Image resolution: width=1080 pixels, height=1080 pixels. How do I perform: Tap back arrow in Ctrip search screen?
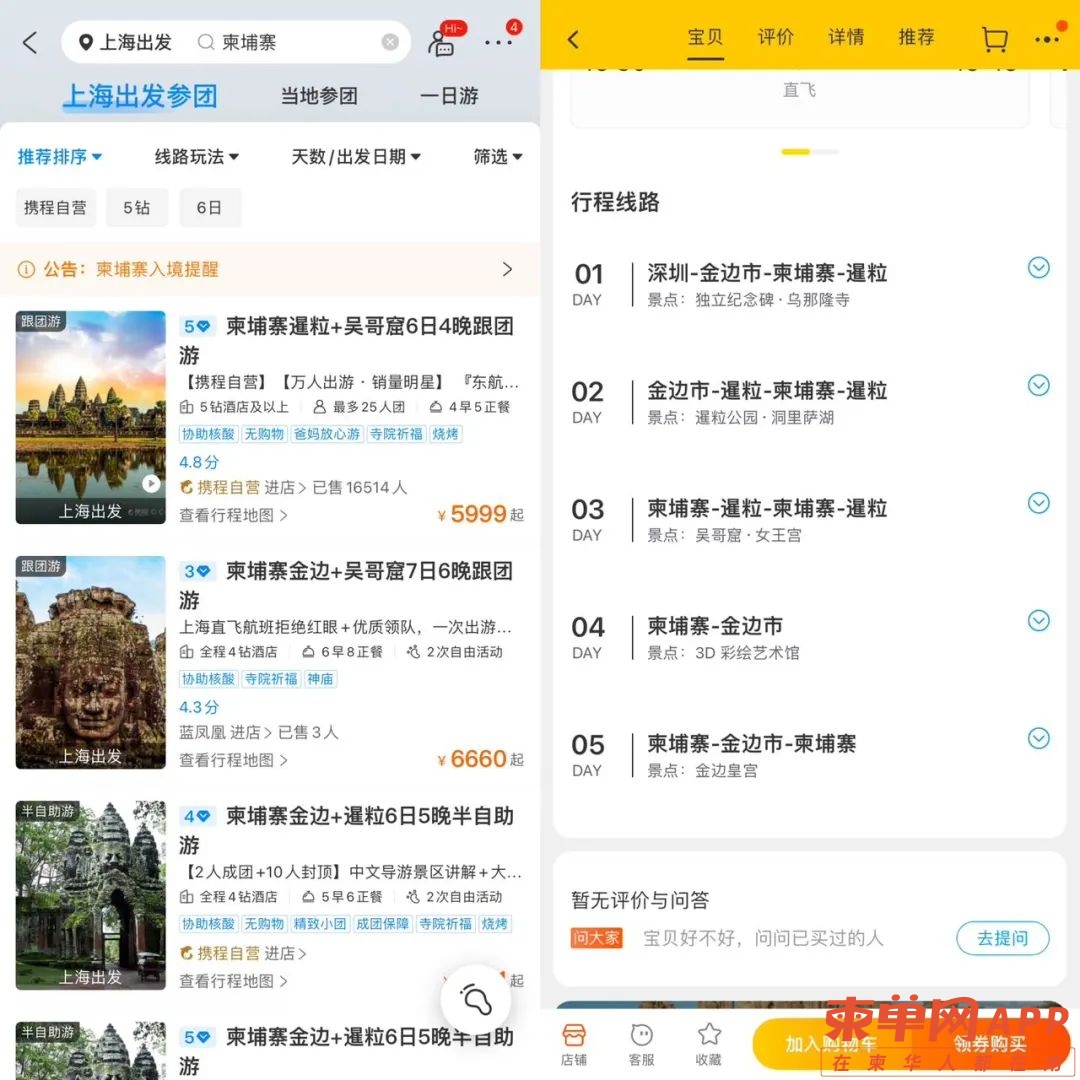click(x=30, y=43)
